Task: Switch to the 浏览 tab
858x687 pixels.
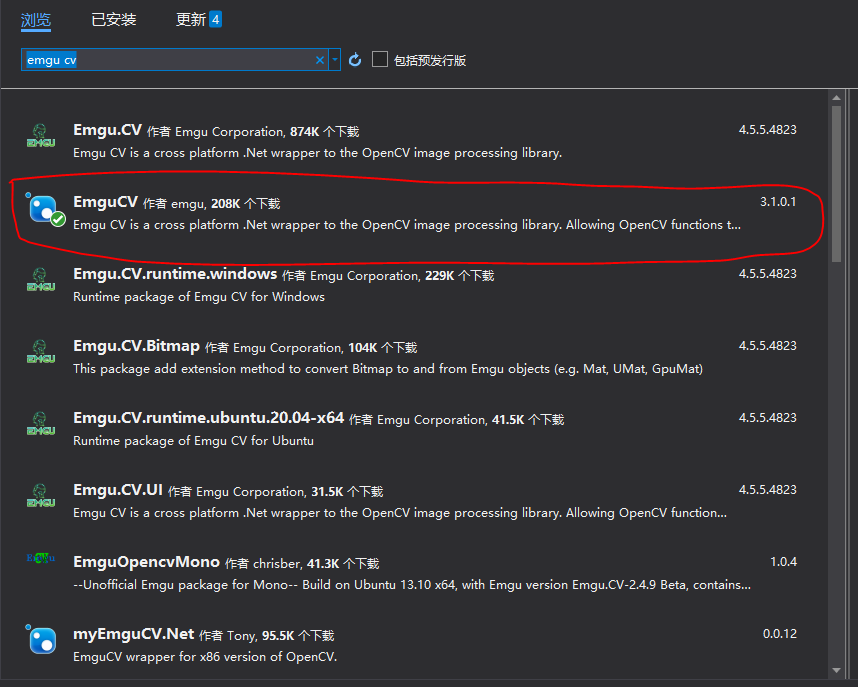Action: click(x=36, y=20)
